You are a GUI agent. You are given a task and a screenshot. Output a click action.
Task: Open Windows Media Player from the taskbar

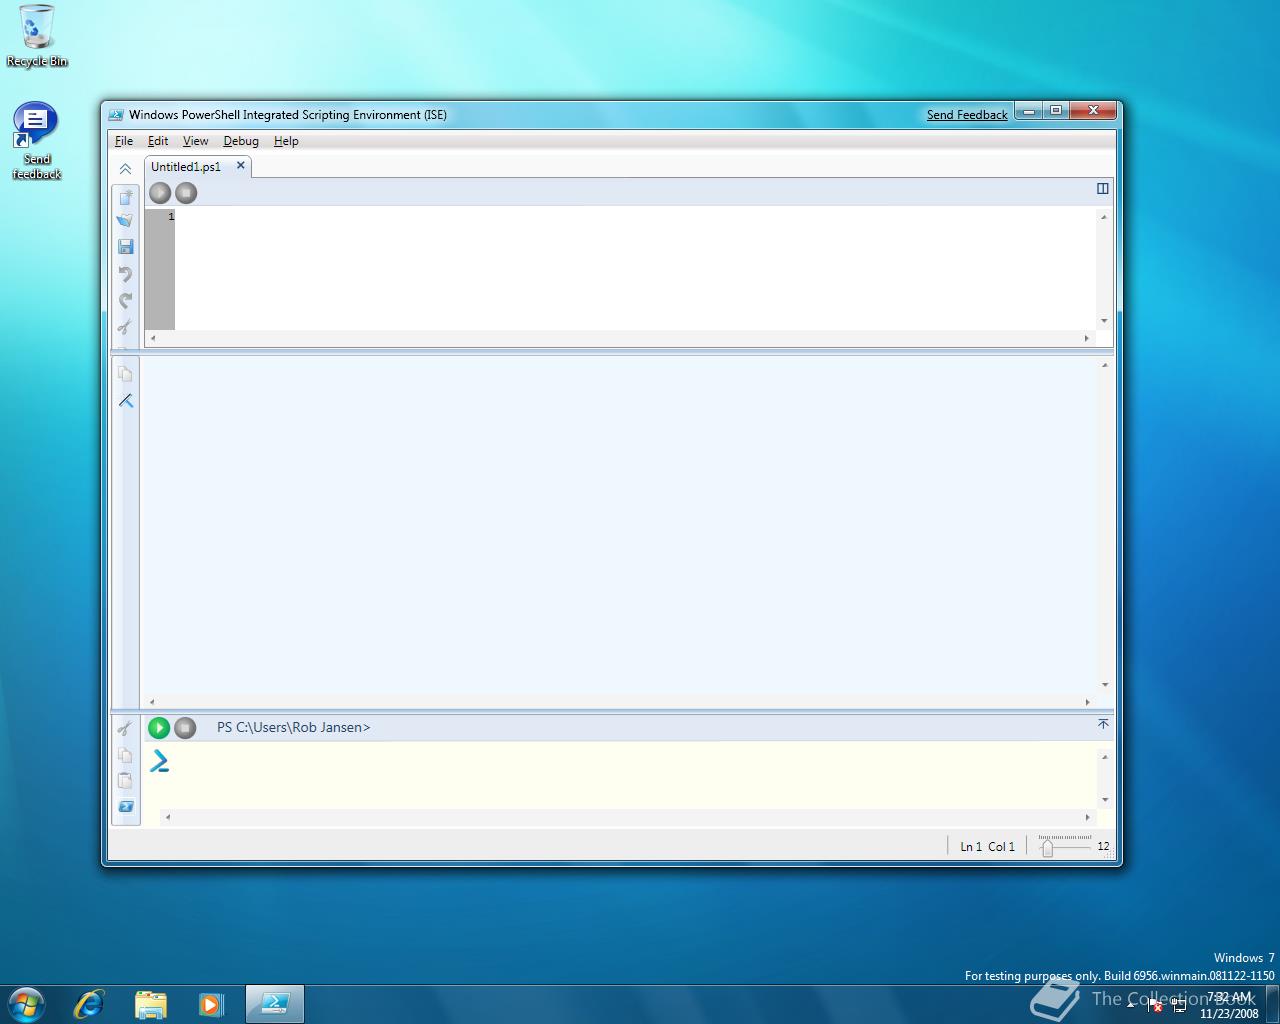211,1003
